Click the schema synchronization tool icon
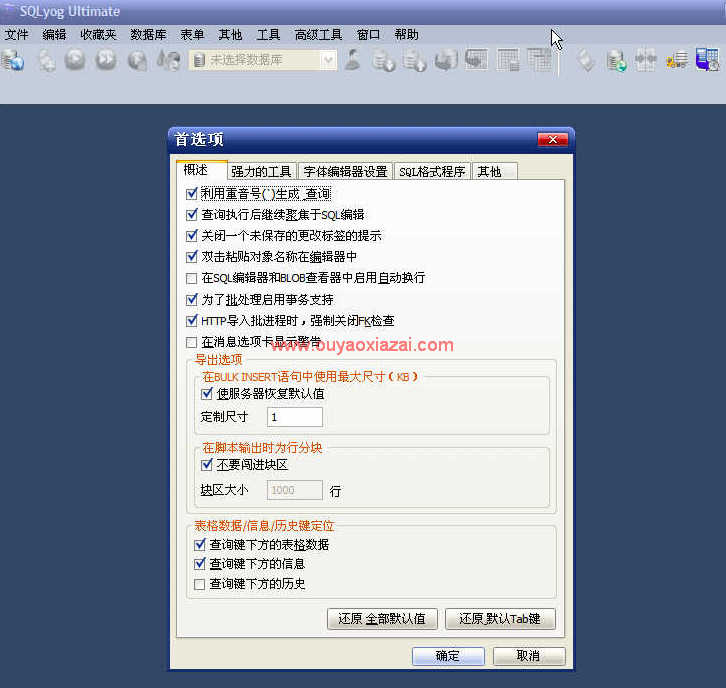This screenshot has height=688, width=726. click(646, 60)
